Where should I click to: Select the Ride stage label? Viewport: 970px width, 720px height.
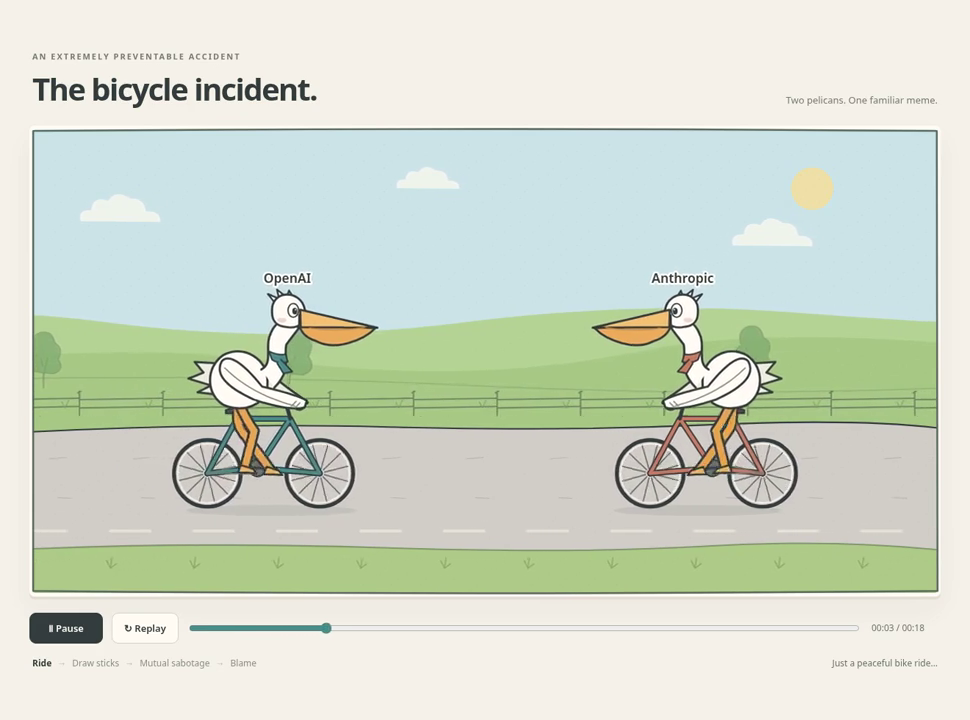pyautogui.click(x=42, y=663)
